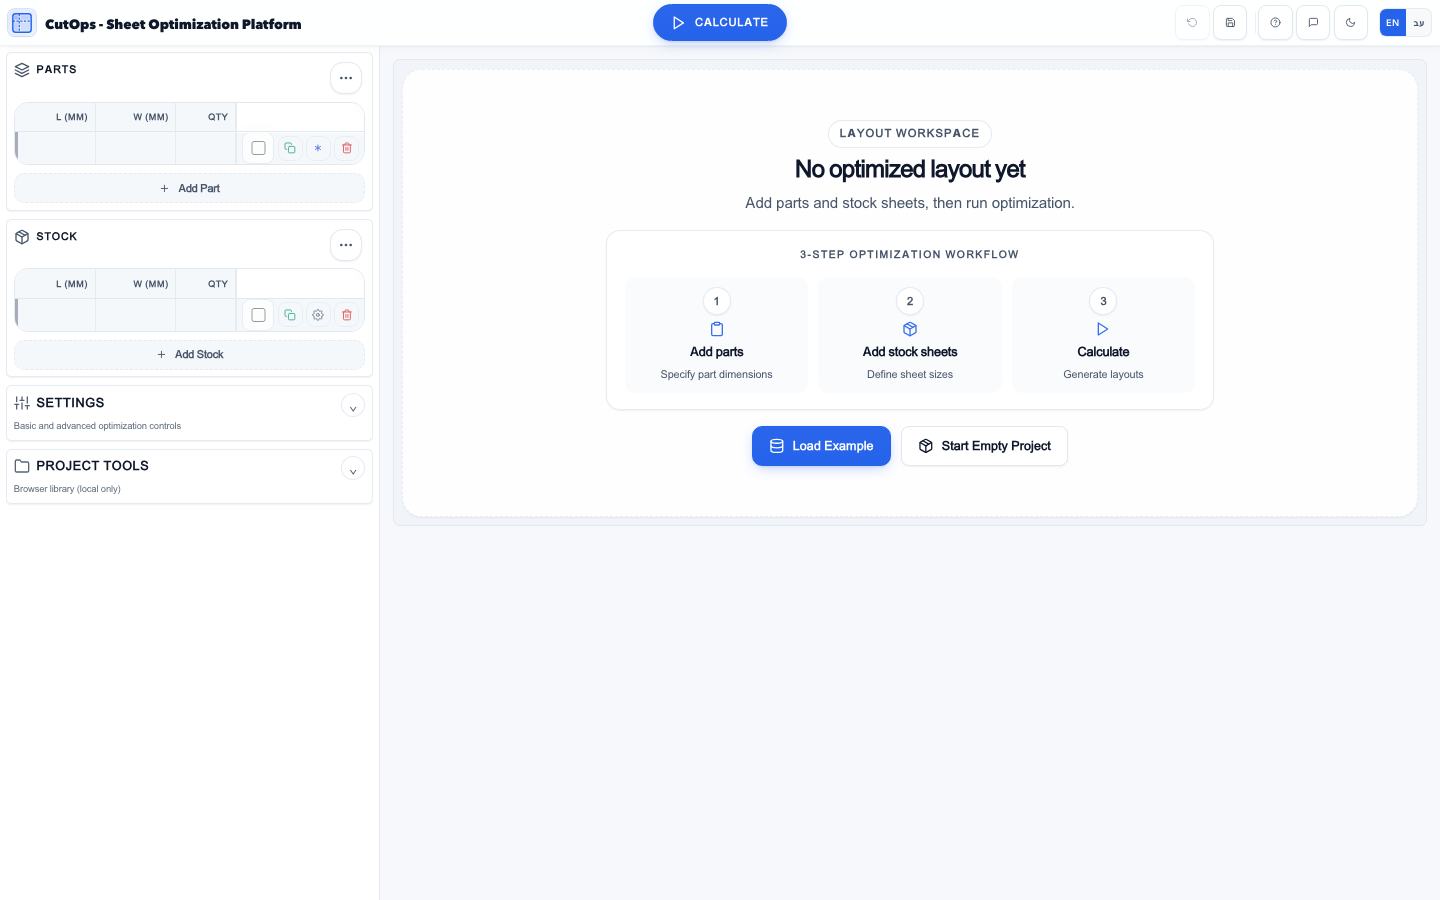Tick the checkbox on the stock row

258,315
